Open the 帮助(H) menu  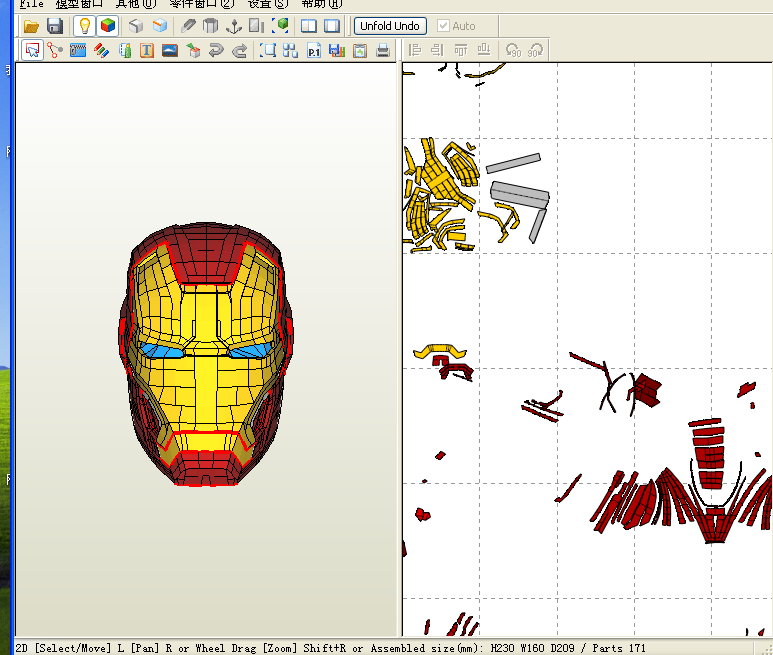321,4
